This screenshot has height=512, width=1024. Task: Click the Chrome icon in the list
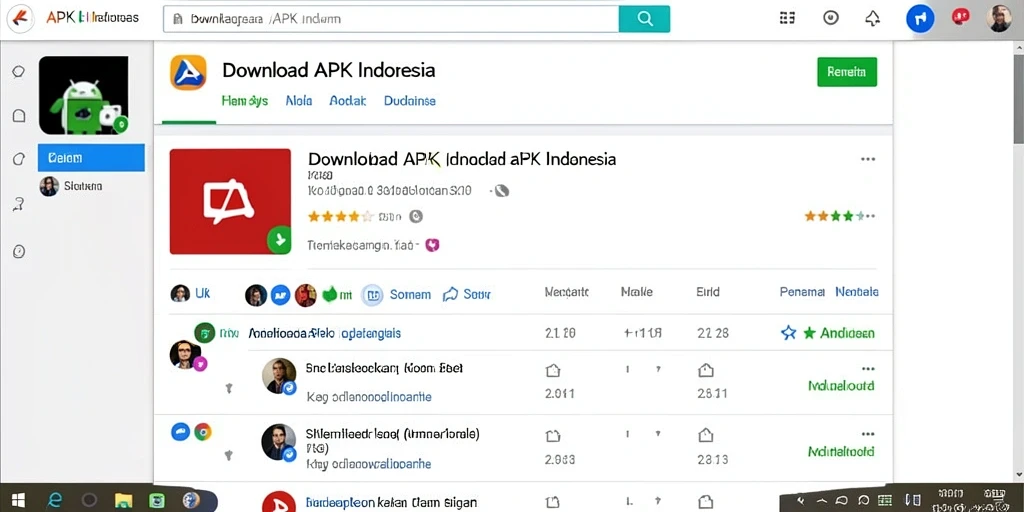coord(203,432)
